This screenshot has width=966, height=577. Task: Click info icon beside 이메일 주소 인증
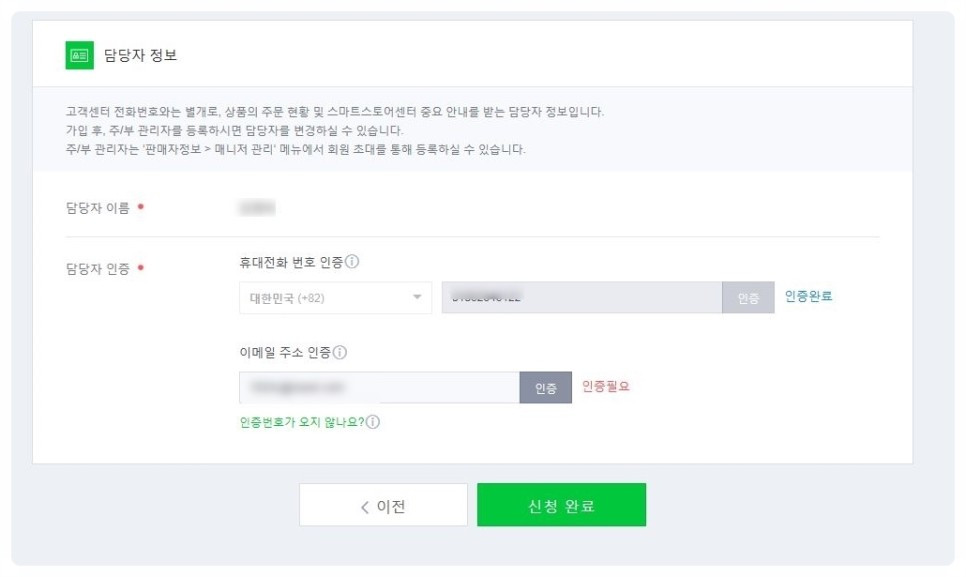pos(340,353)
